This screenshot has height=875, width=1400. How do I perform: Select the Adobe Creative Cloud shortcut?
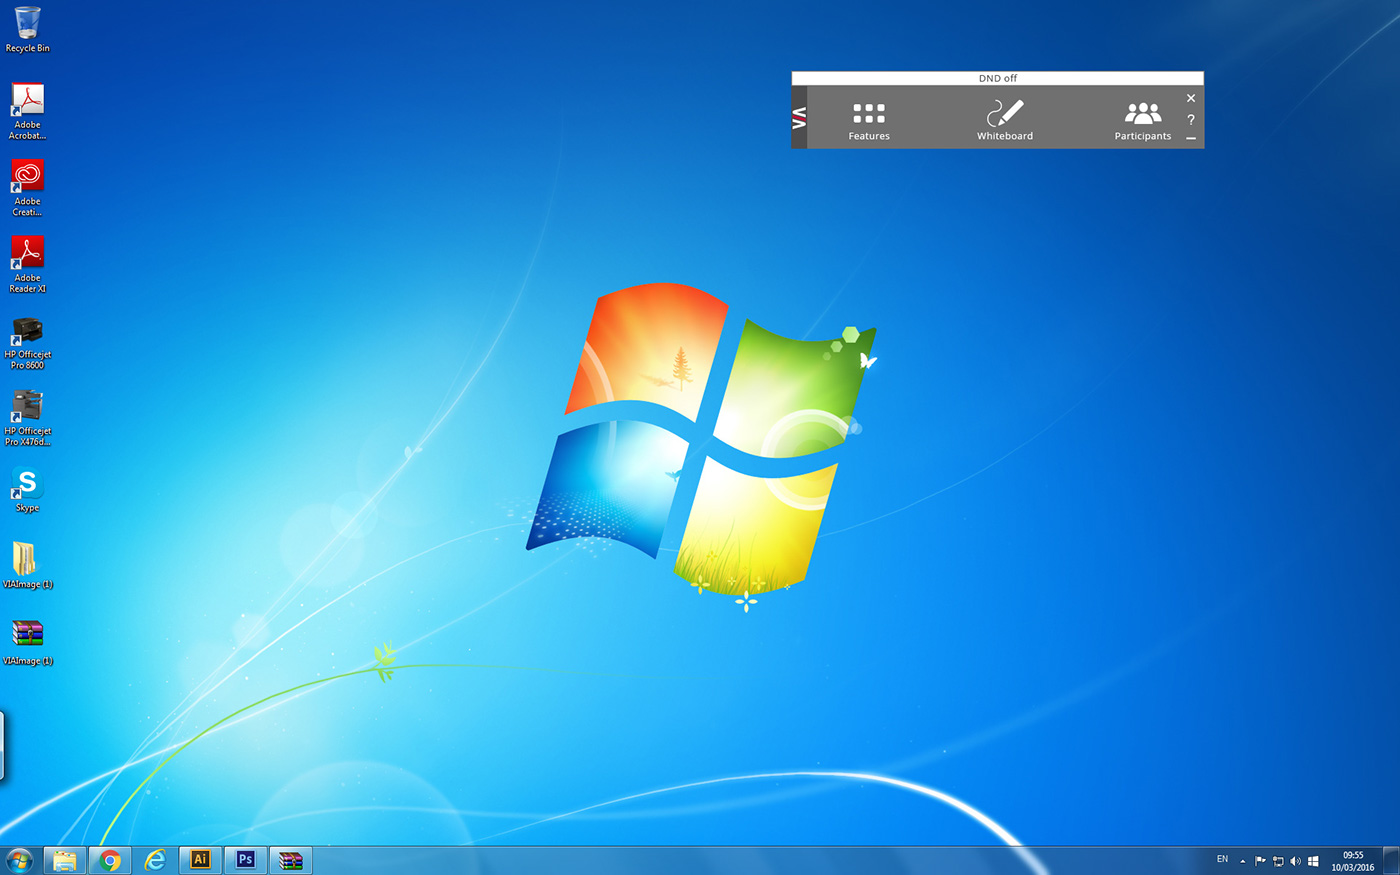tap(27, 188)
